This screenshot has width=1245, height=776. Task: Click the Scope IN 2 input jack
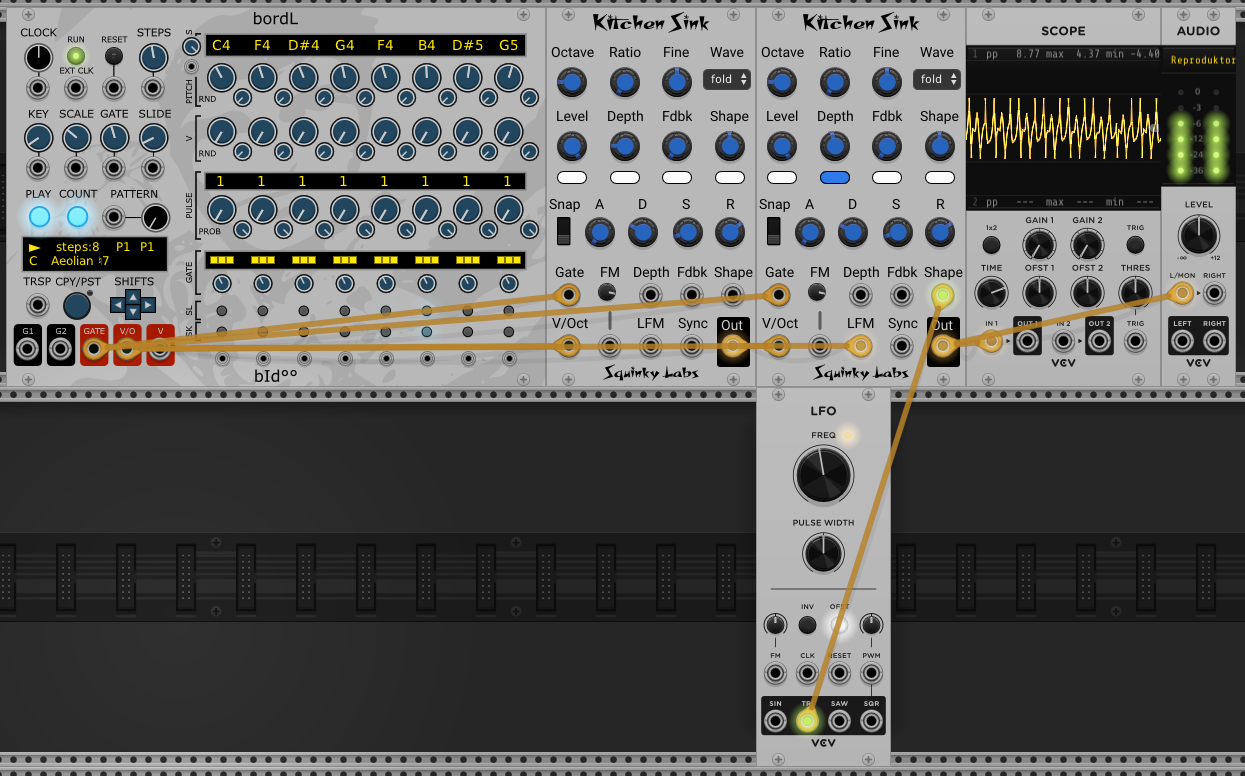pos(1063,342)
